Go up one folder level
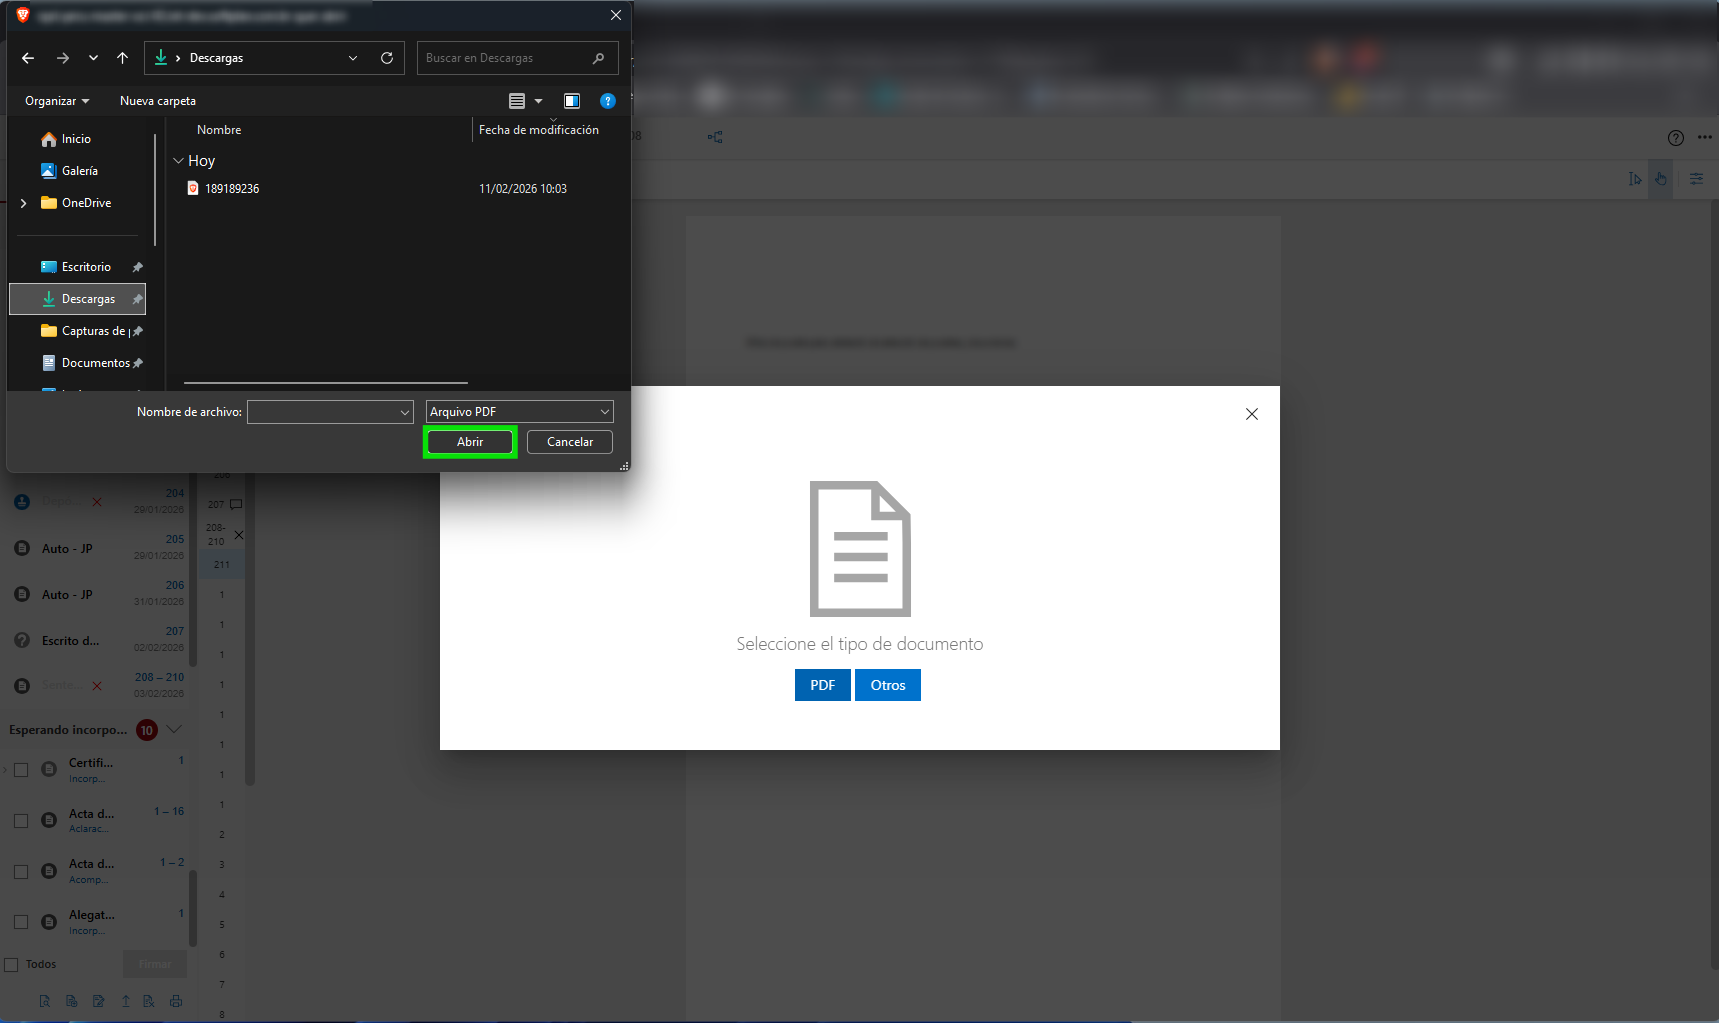 [x=122, y=58]
